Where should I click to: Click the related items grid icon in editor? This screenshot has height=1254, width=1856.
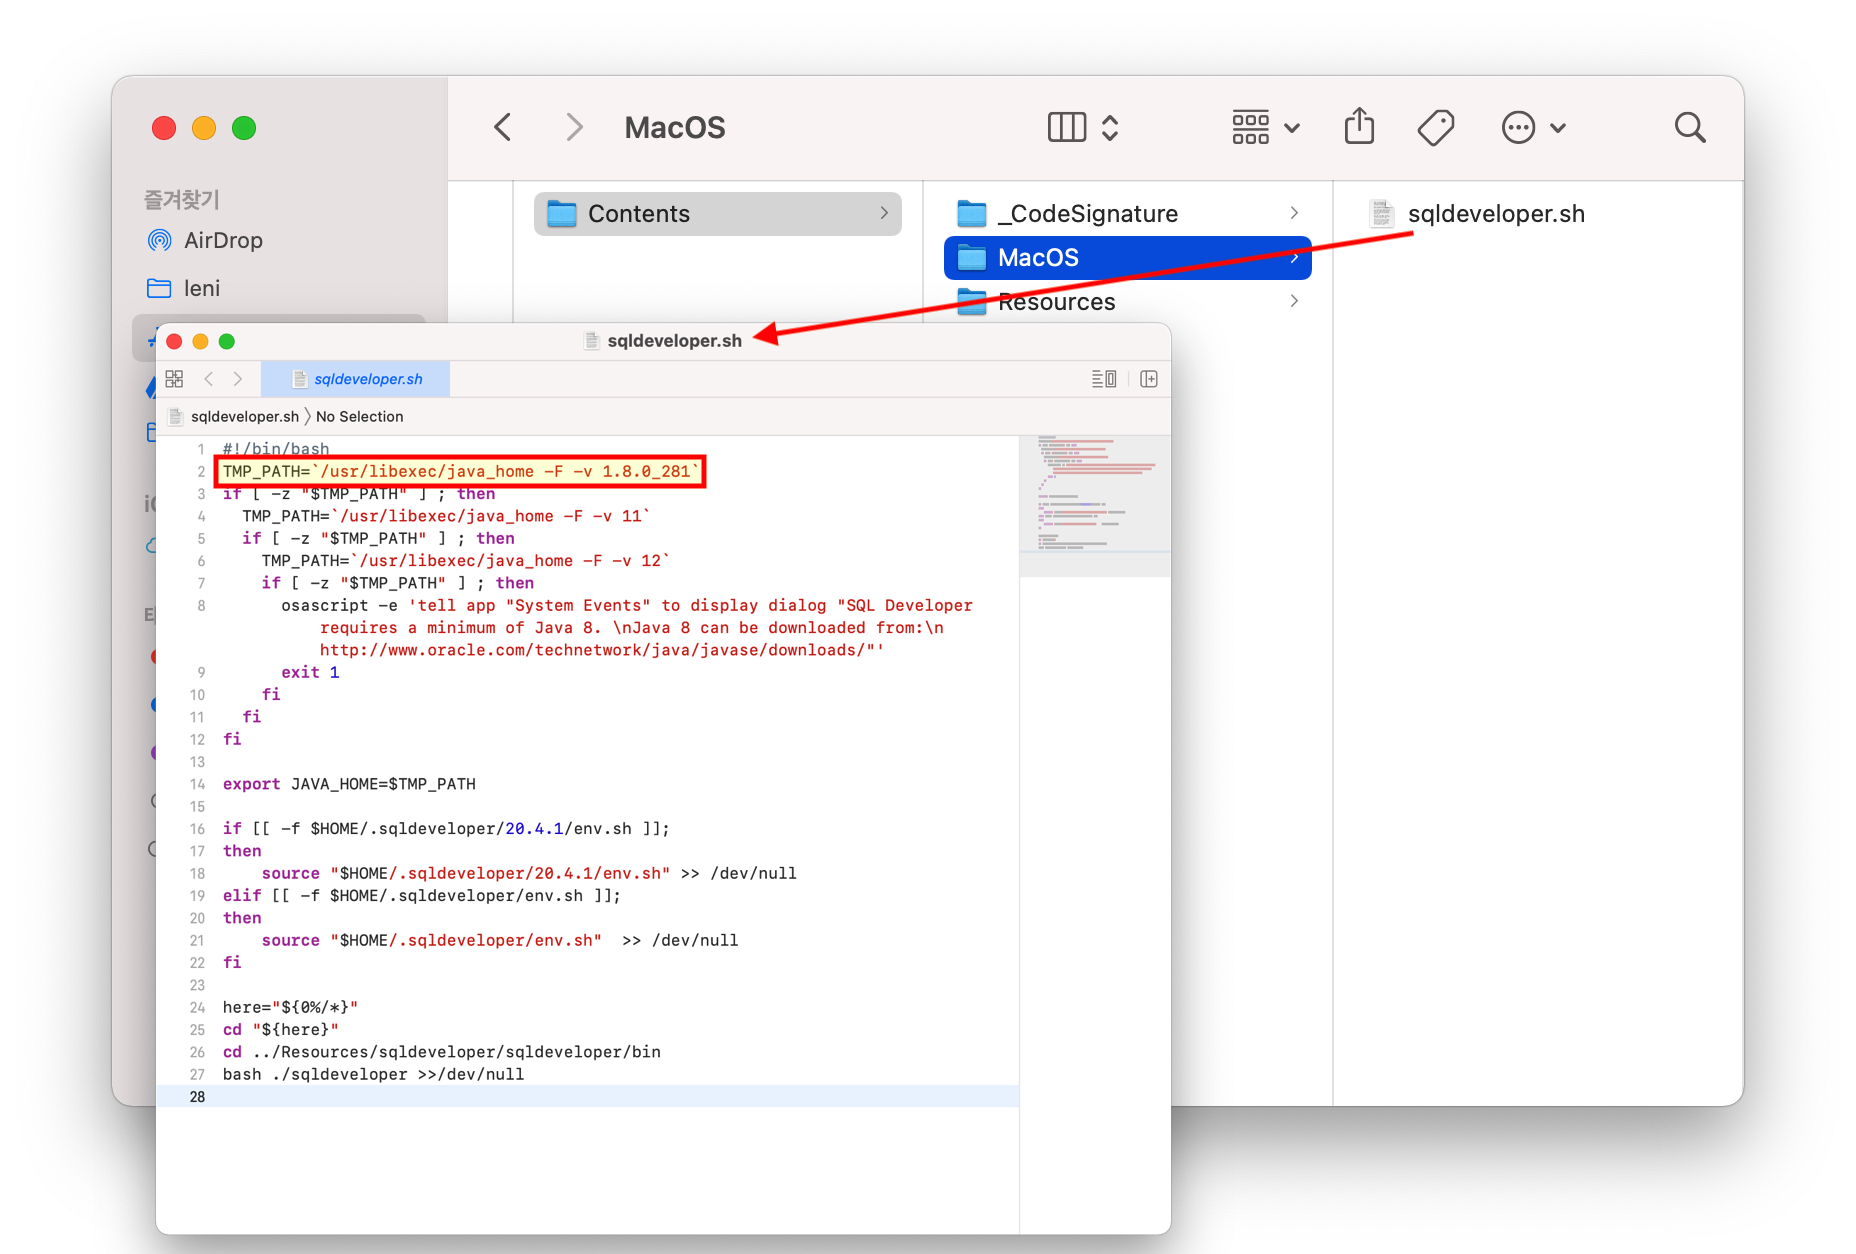pos(174,379)
